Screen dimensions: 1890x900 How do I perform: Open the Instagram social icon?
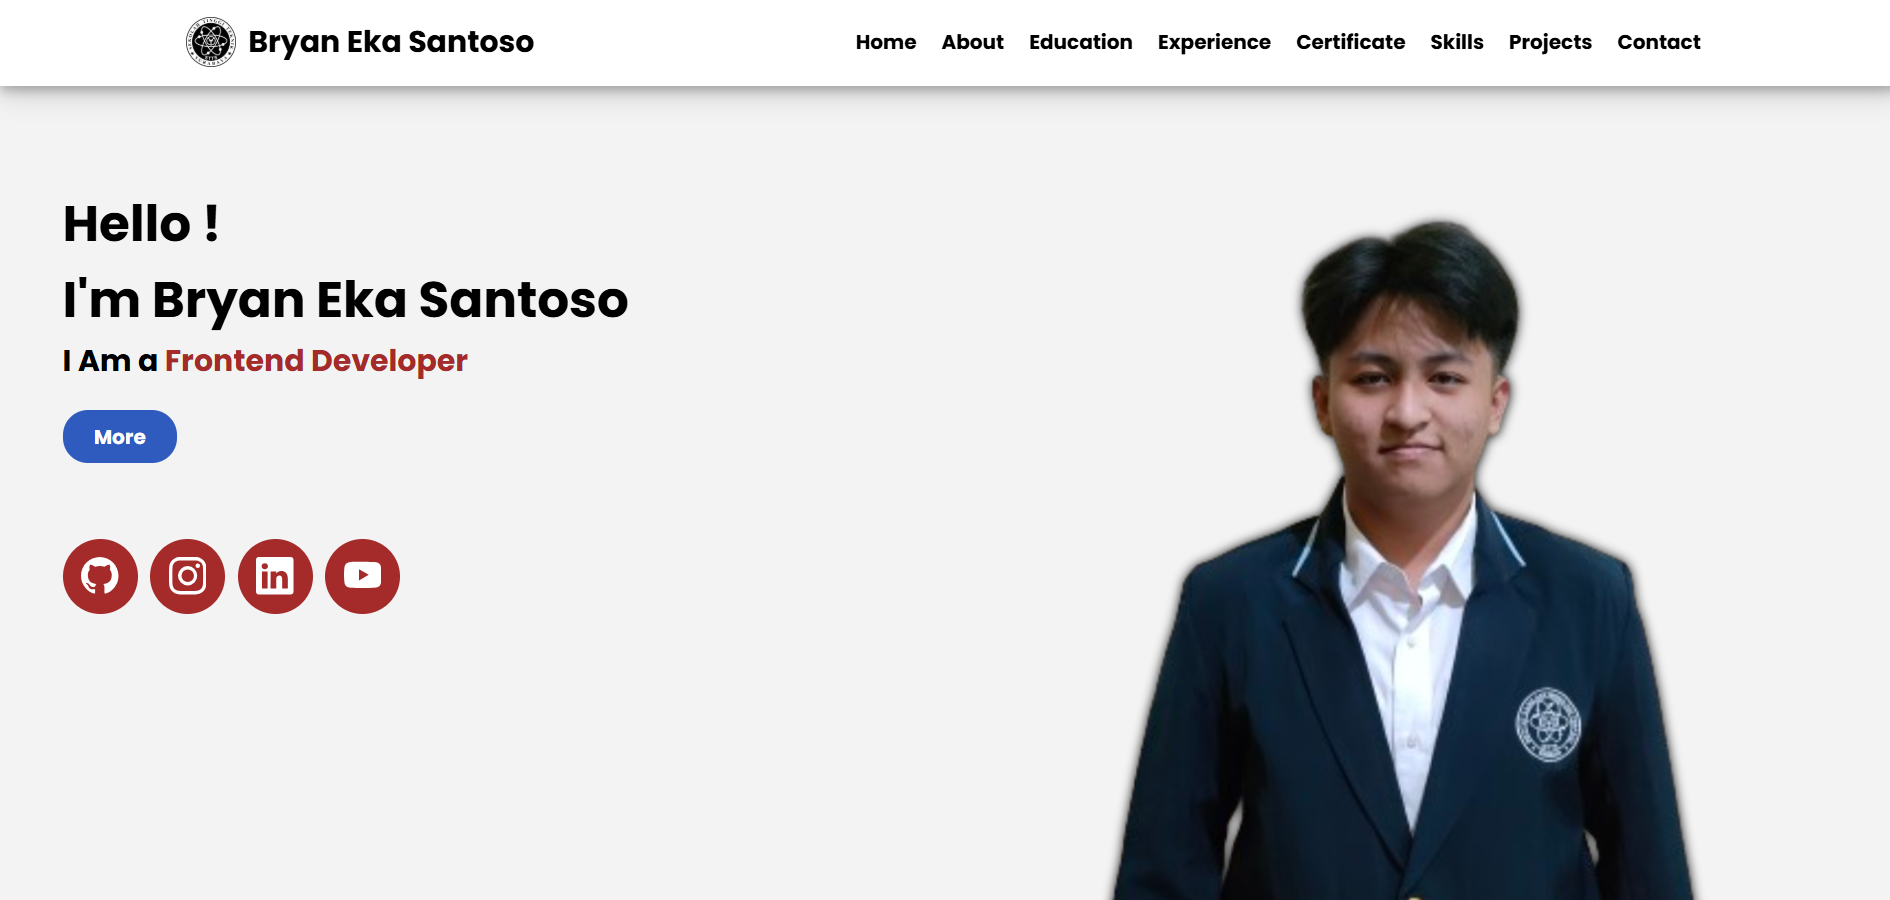(187, 576)
